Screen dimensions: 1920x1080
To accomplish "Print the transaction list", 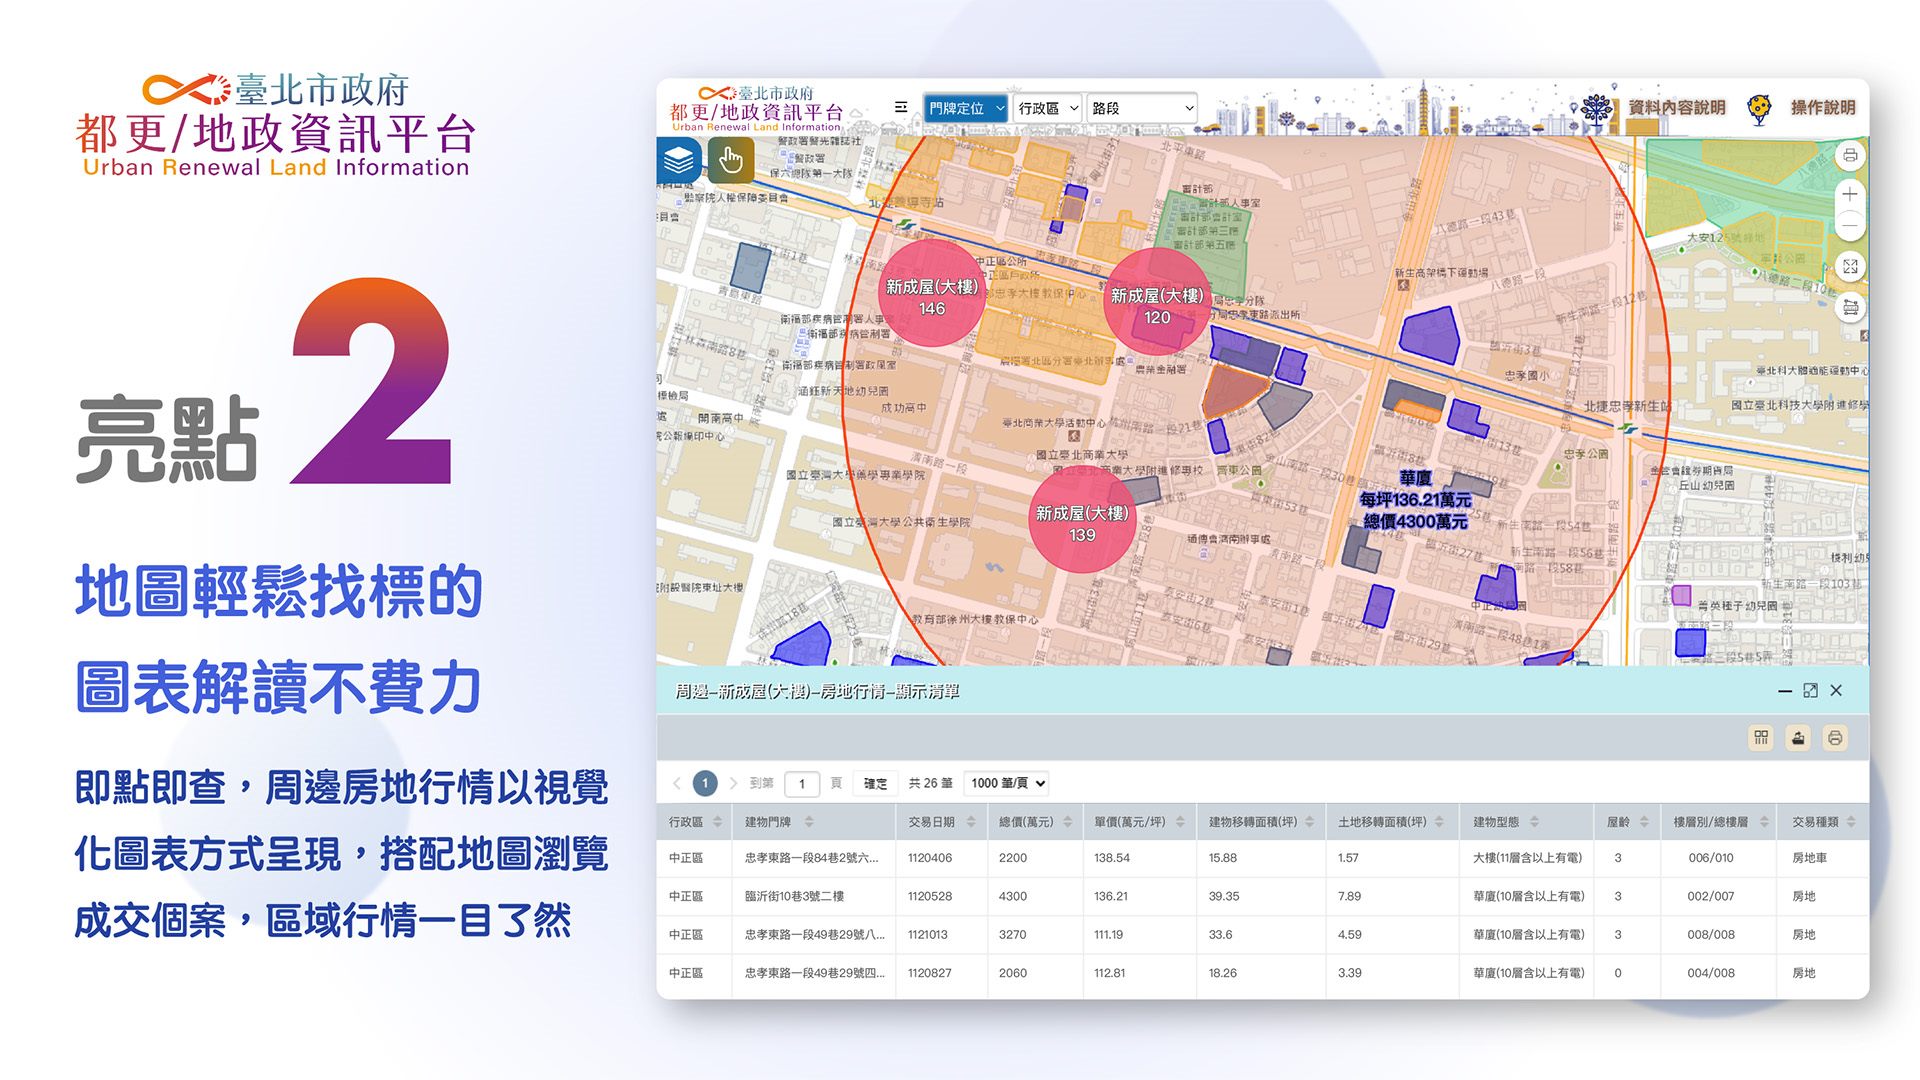I will pyautogui.click(x=1835, y=738).
